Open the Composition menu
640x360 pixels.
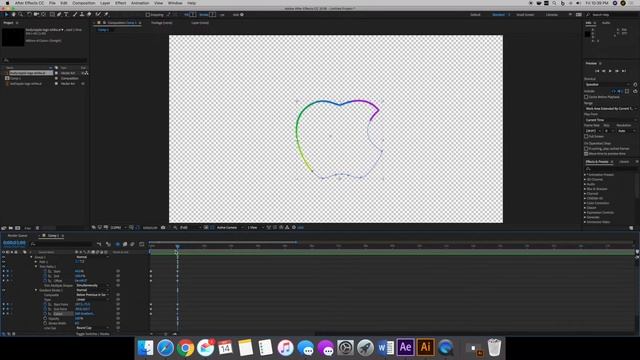click(x=84, y=3)
